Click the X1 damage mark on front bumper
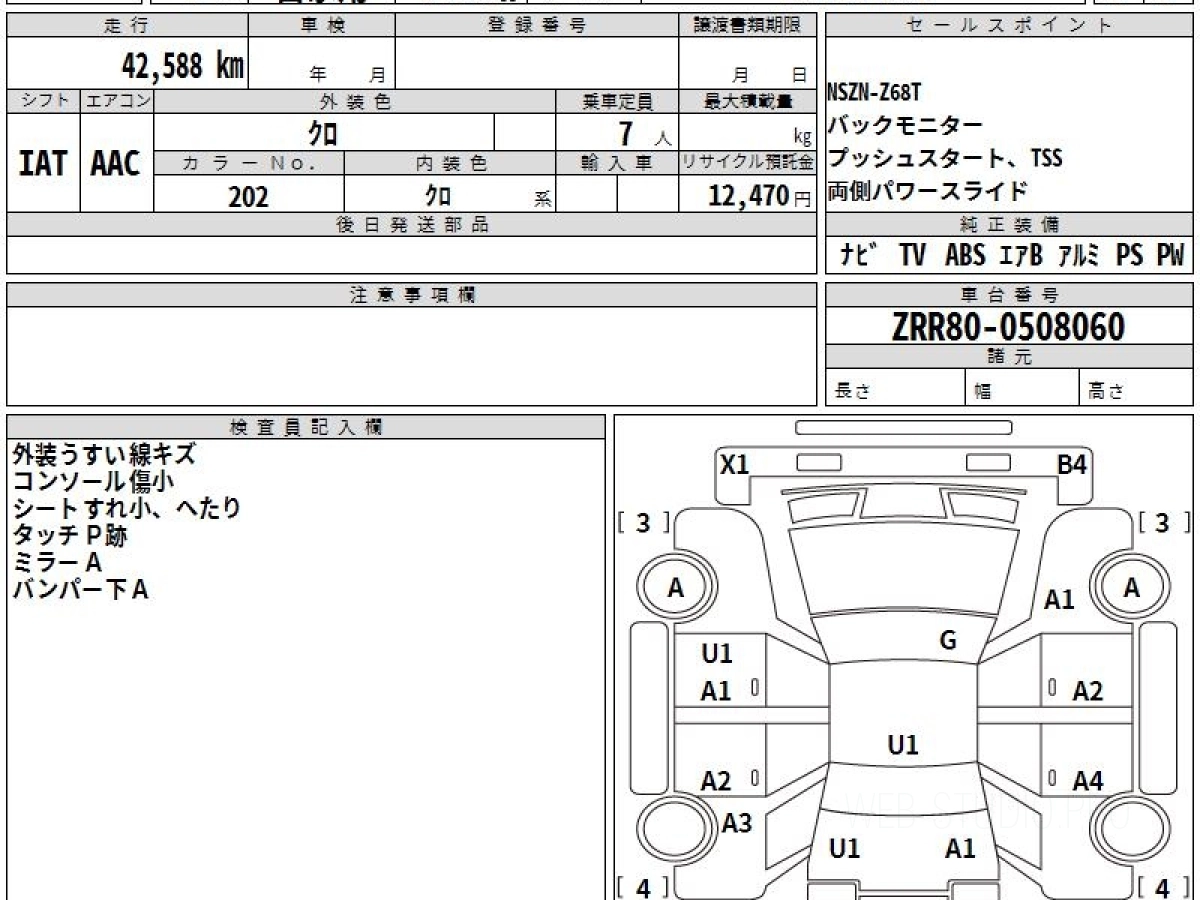Image resolution: width=1200 pixels, height=900 pixels. pos(735,464)
